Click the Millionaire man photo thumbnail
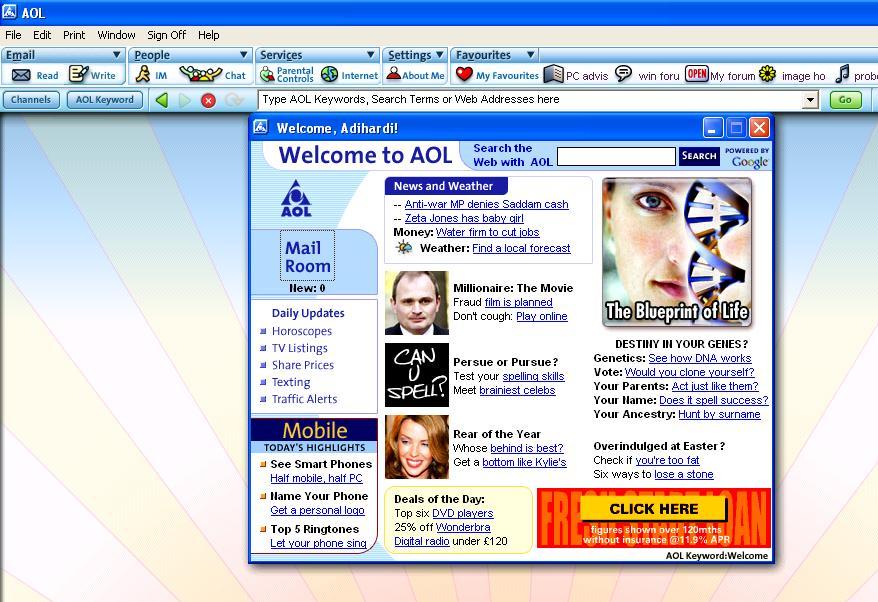Viewport: 878px width, 602px height. coord(417,303)
